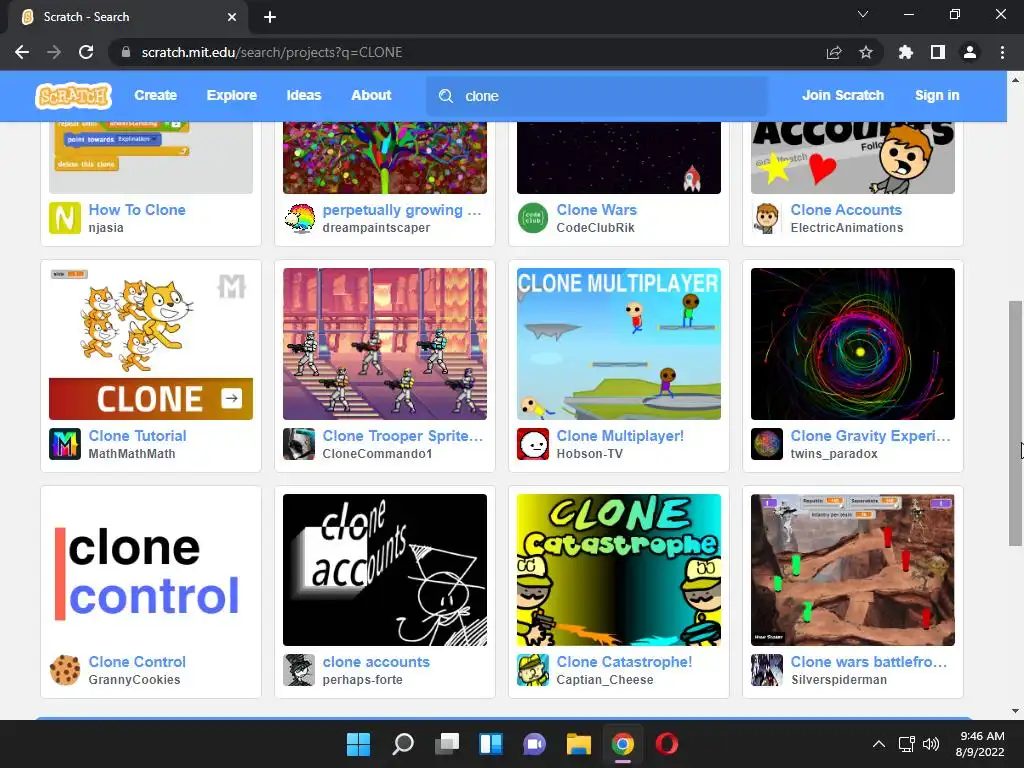Click the perhaps-forte user avatar
The height and width of the screenshot is (768, 1024).
(299, 670)
